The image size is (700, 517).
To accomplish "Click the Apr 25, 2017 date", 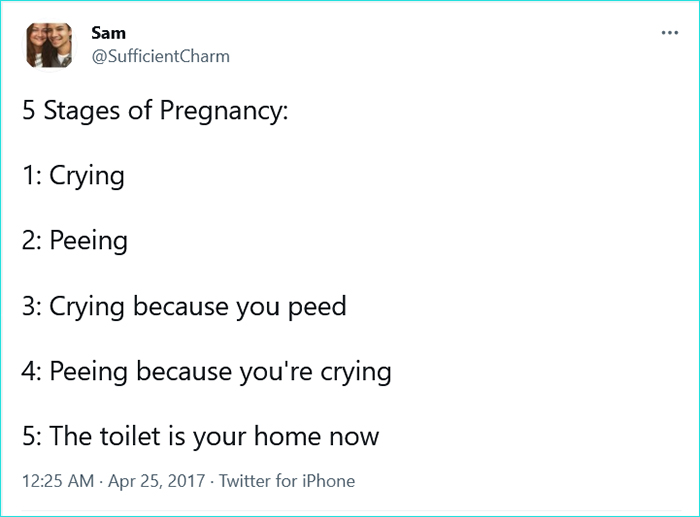I will 156,481.
